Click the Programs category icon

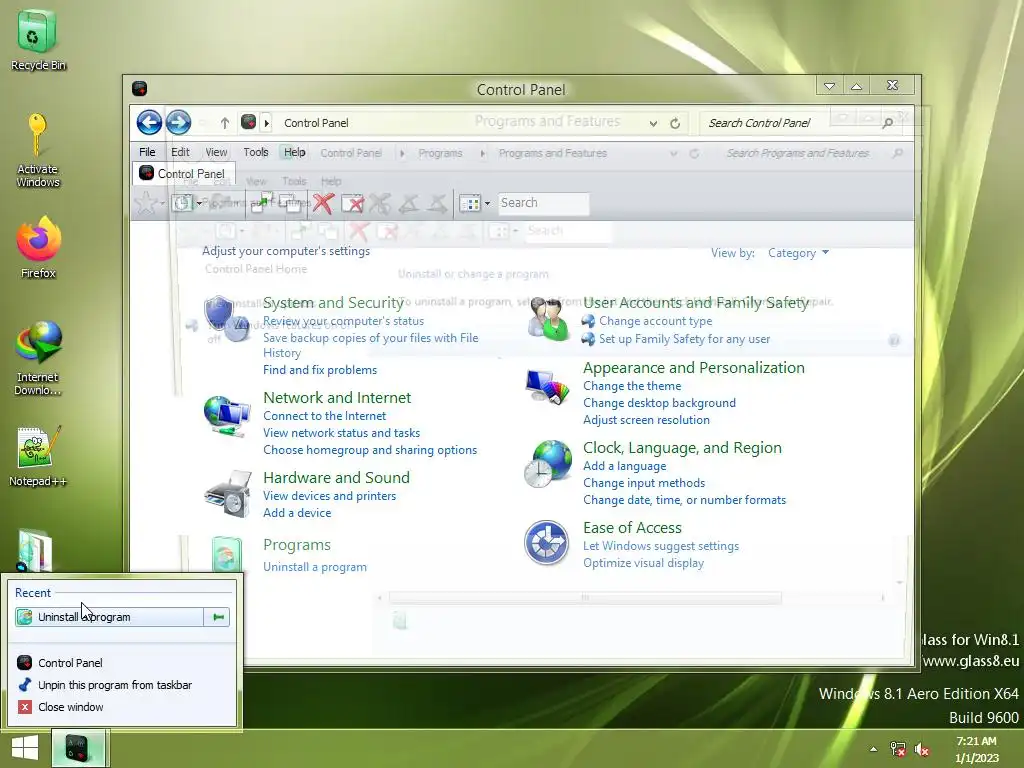click(x=227, y=554)
